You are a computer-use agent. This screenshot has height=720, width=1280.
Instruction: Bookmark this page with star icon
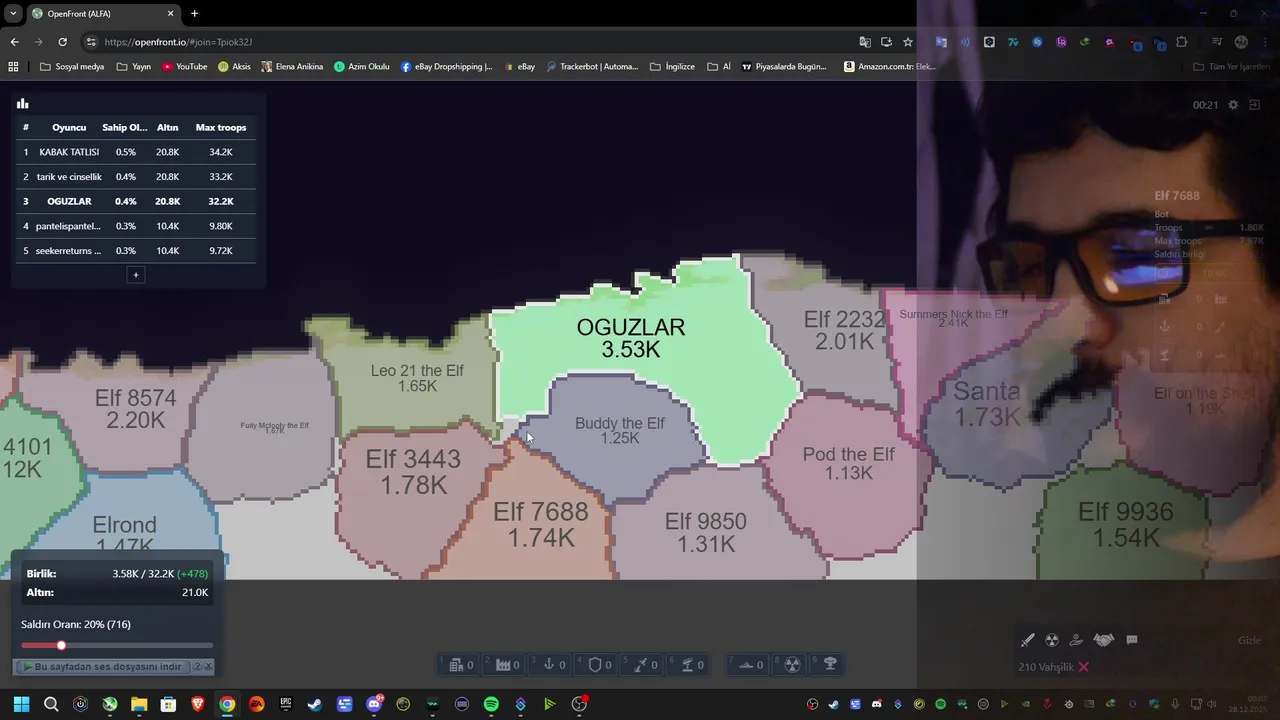908,42
